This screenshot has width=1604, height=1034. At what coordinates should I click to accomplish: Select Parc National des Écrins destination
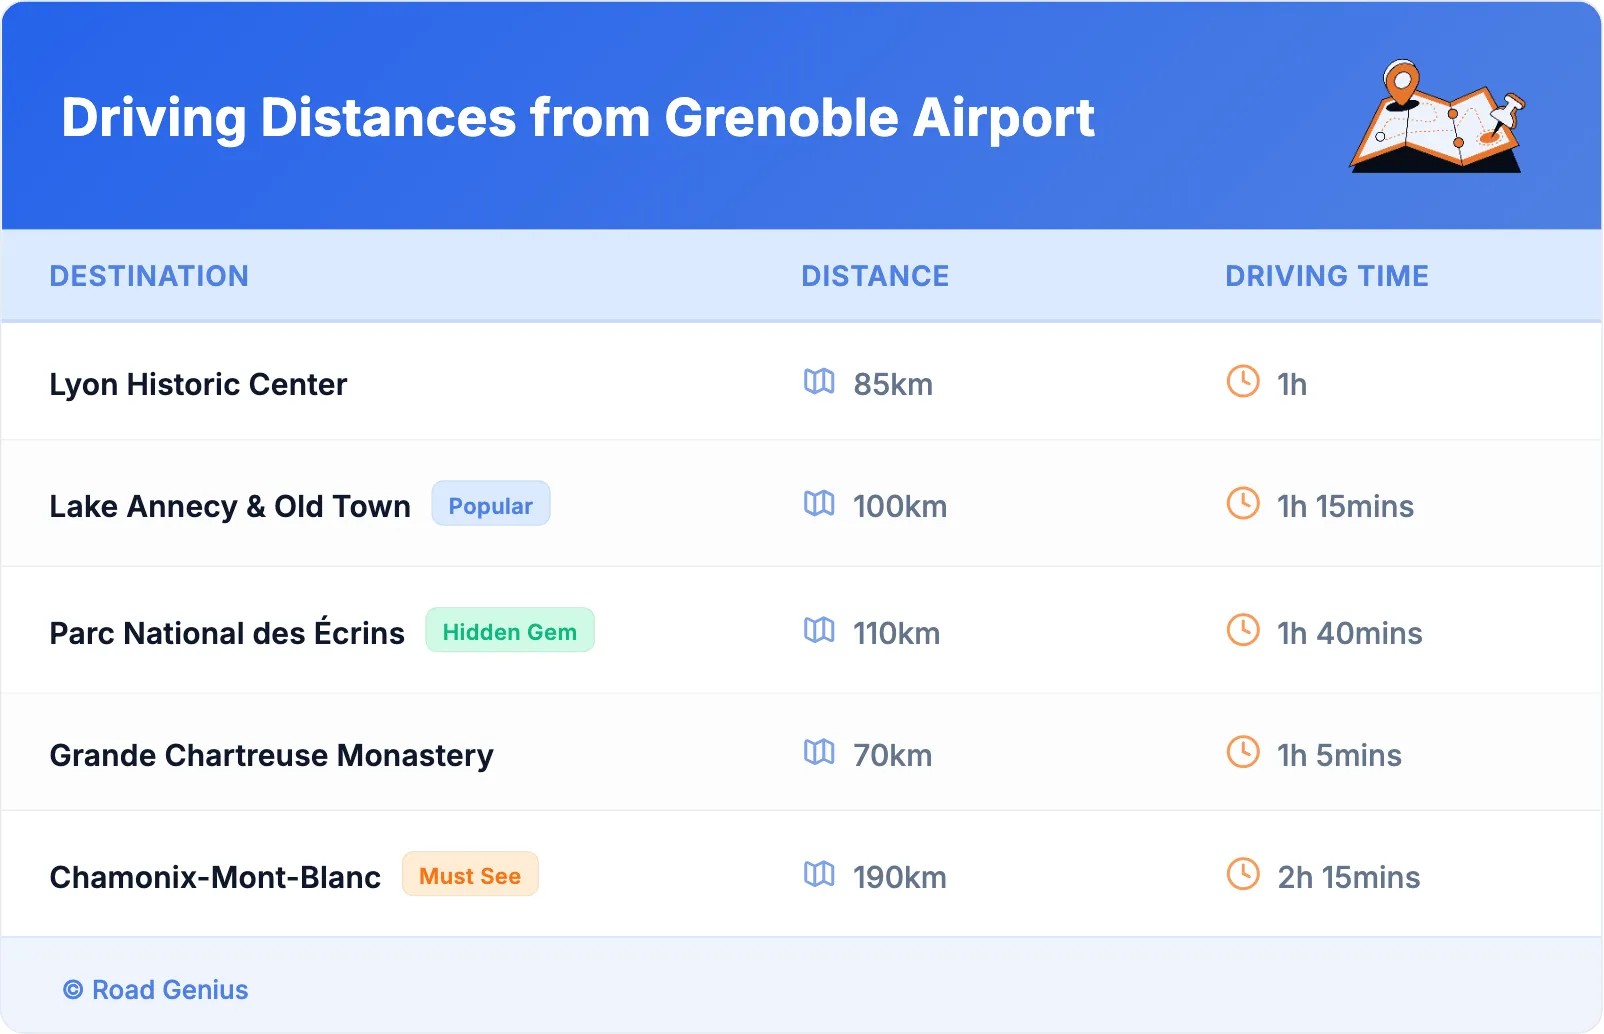(227, 631)
